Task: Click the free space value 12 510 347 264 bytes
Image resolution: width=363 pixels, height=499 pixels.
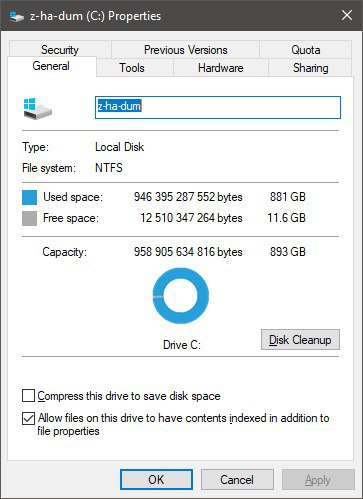Action: coord(191,218)
